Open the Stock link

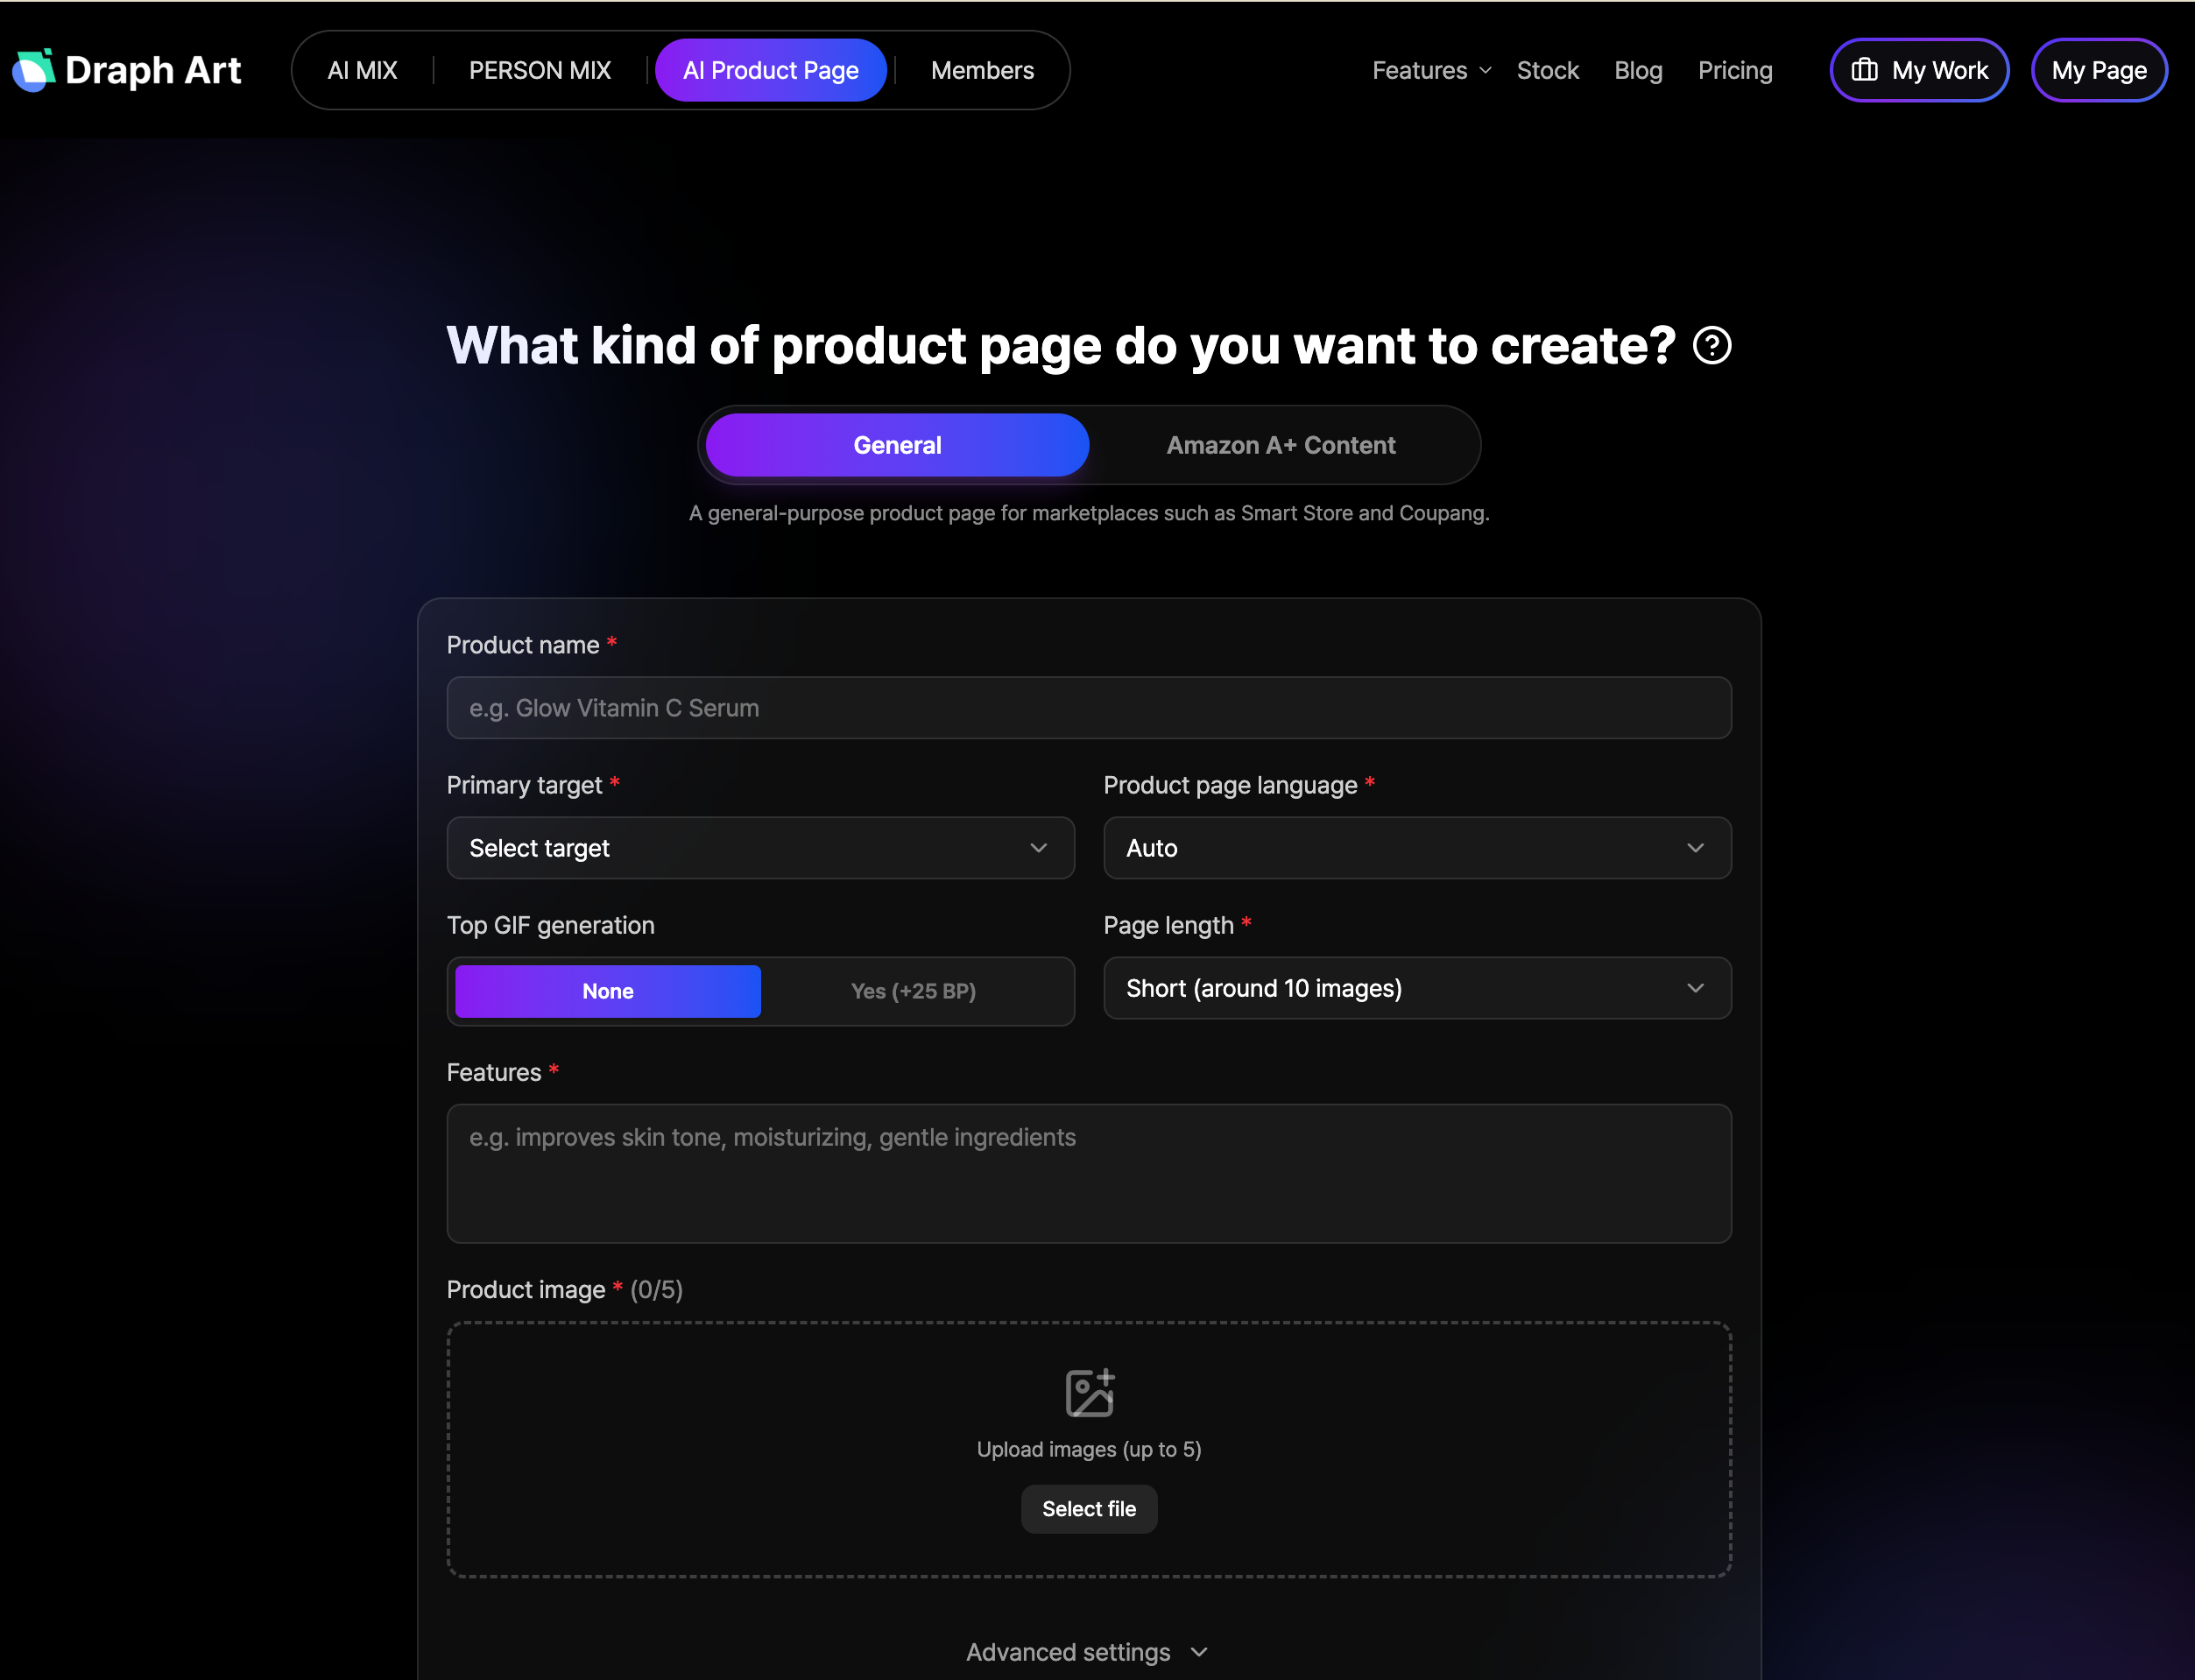coord(1547,70)
